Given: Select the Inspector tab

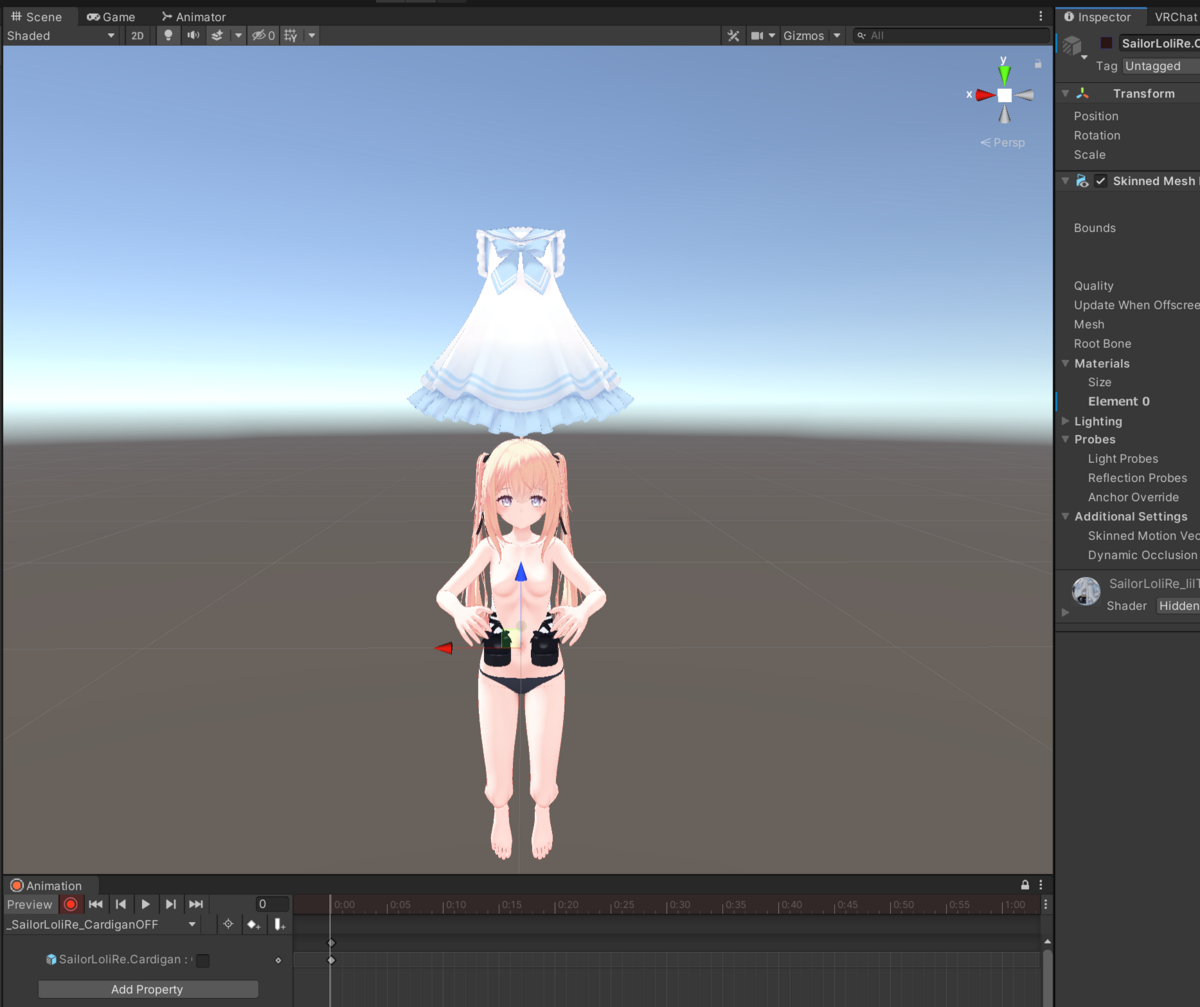Looking at the screenshot, I should click(x=1098, y=17).
